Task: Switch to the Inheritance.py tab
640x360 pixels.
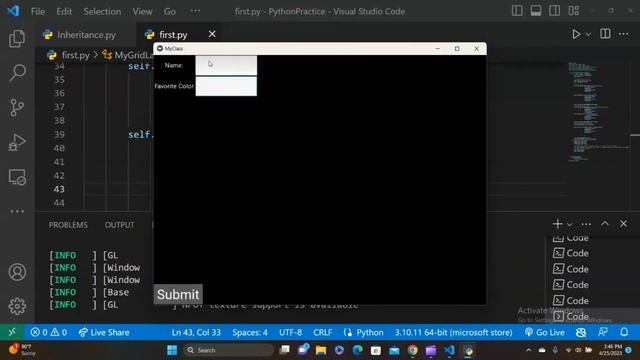Action: click(85, 35)
